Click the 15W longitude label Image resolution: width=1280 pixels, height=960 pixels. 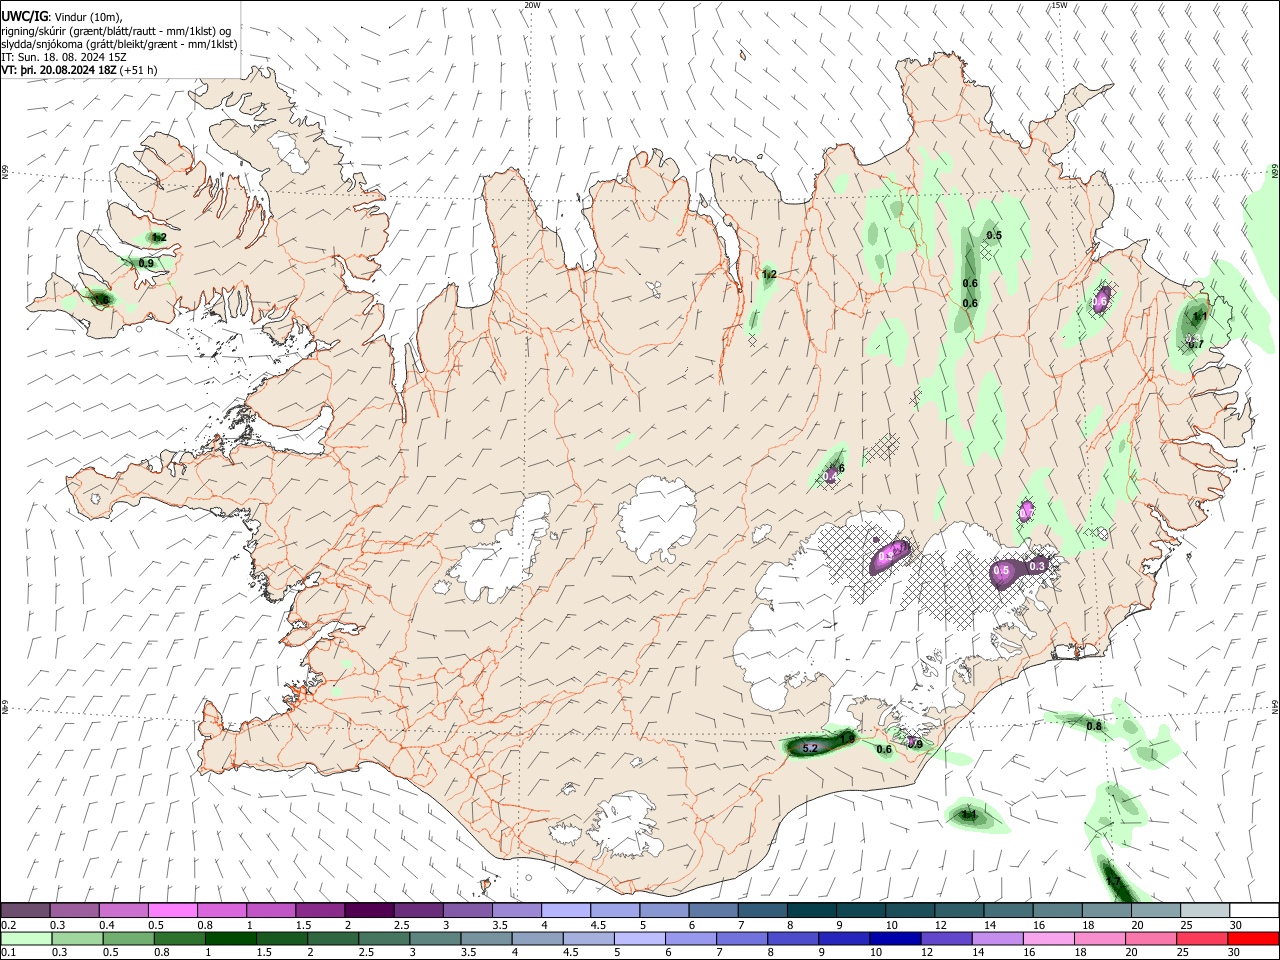click(x=1059, y=5)
